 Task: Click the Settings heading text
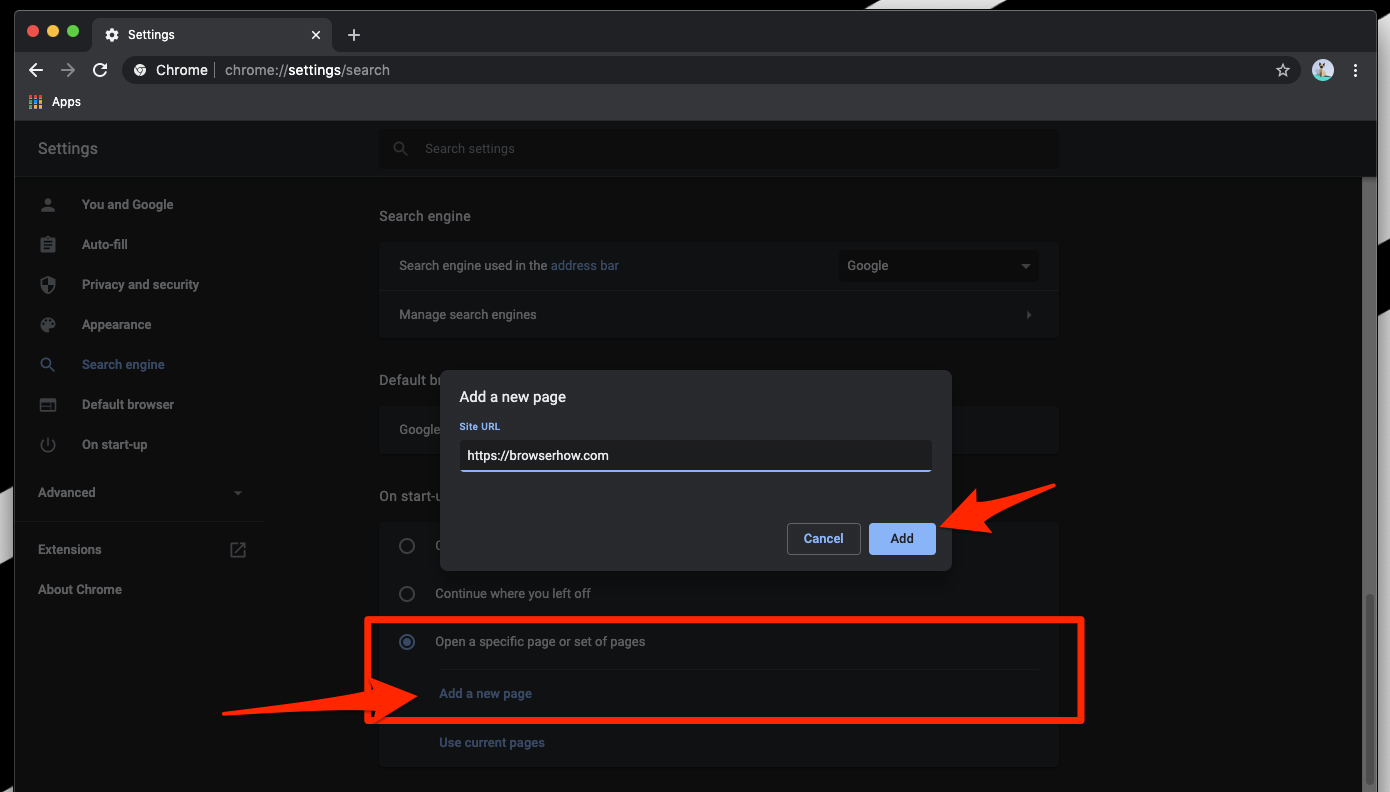[68, 149]
